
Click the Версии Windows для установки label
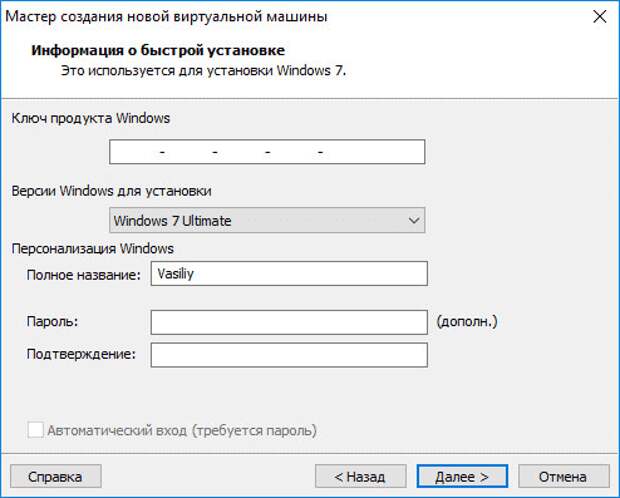coord(111,191)
